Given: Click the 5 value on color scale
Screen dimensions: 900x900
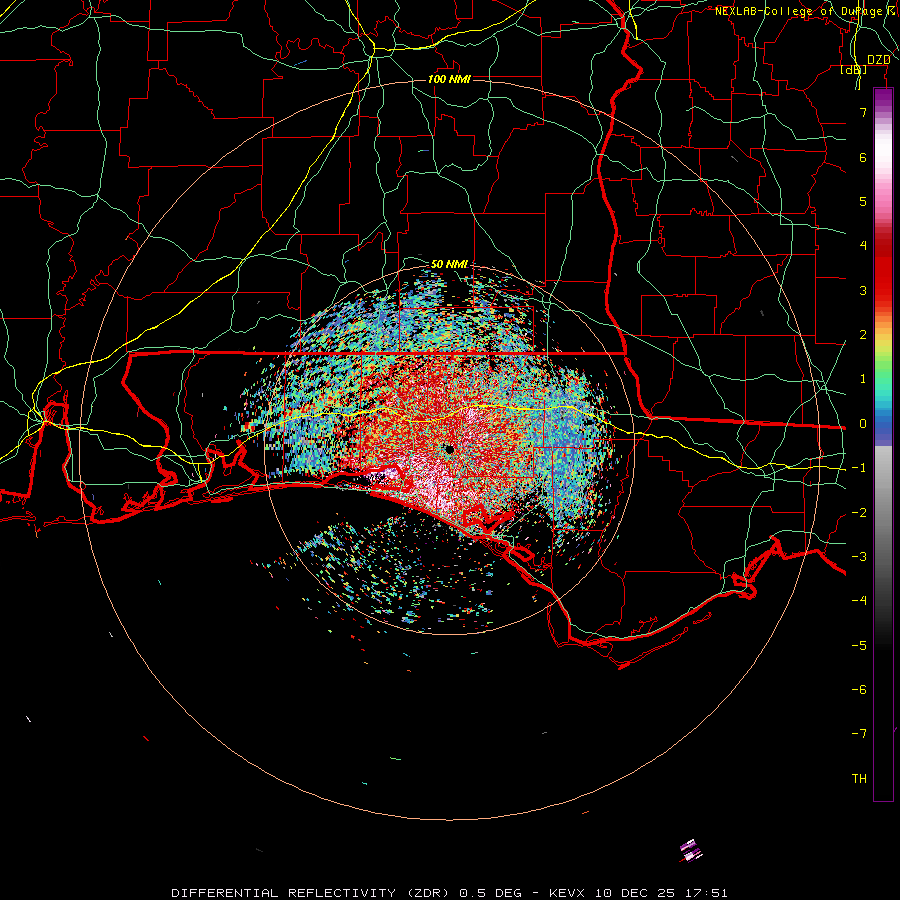Looking at the screenshot, I should [863, 201].
